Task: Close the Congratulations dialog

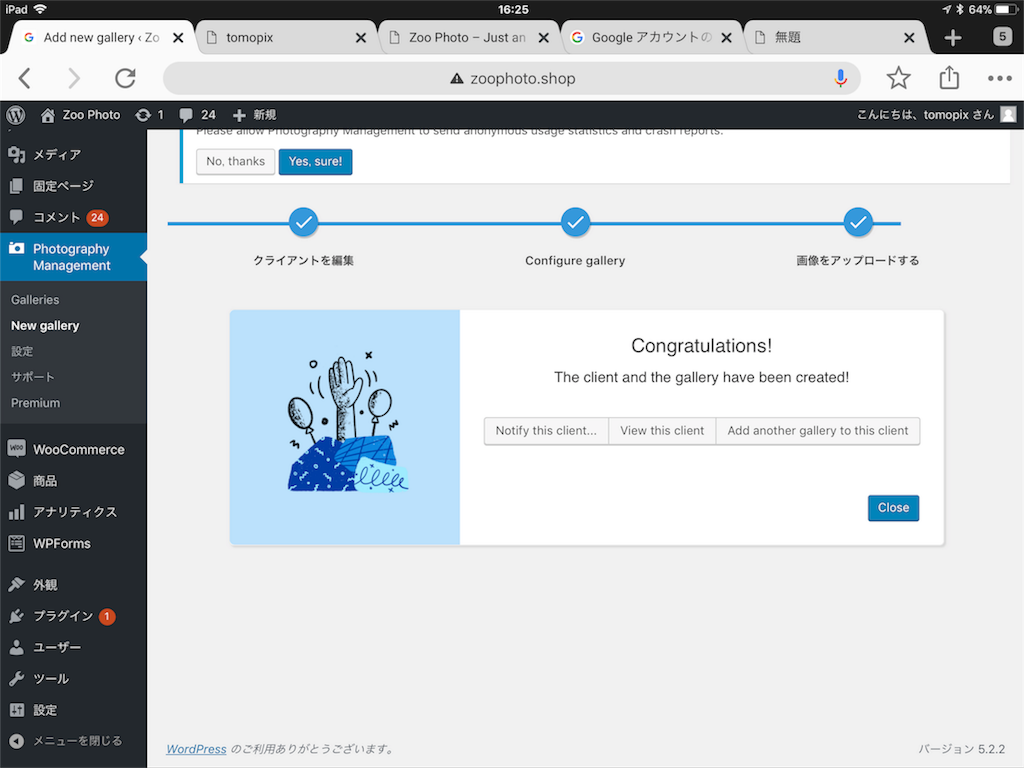Action: pyautogui.click(x=893, y=508)
